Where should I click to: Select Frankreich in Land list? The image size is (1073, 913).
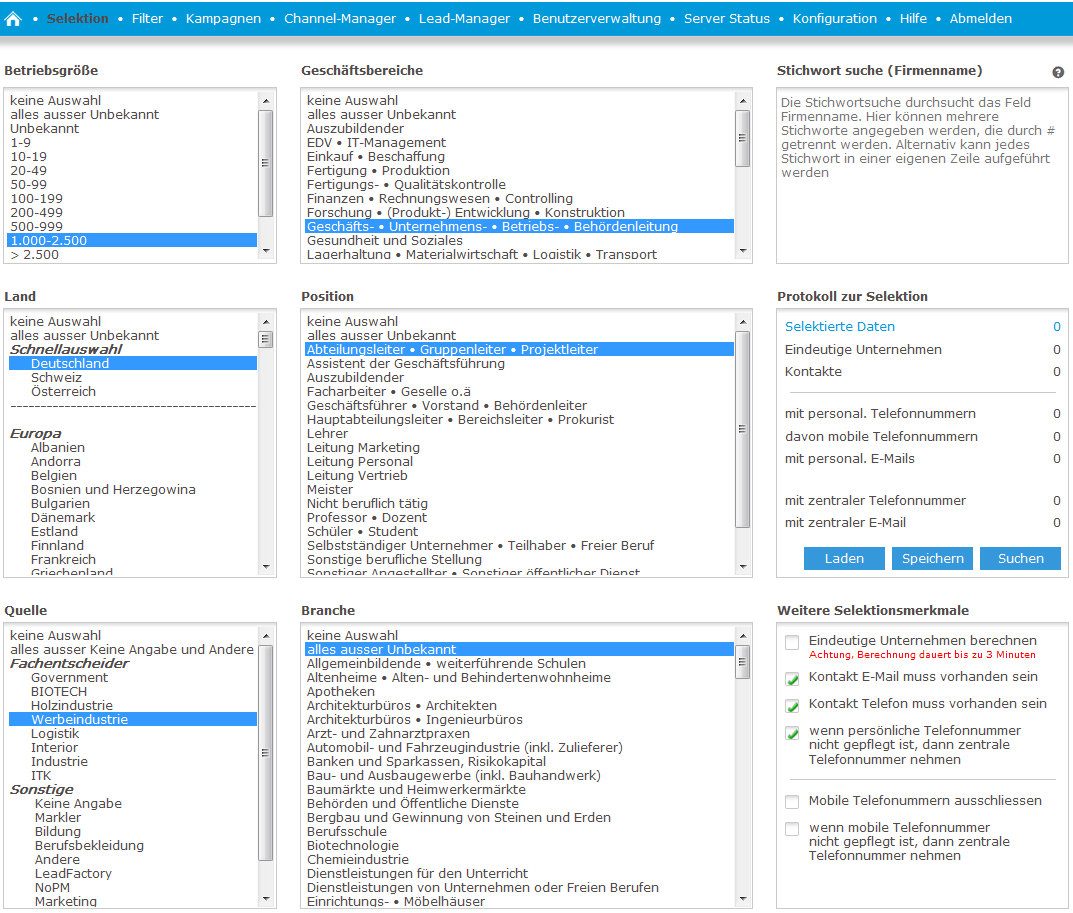(132, 559)
